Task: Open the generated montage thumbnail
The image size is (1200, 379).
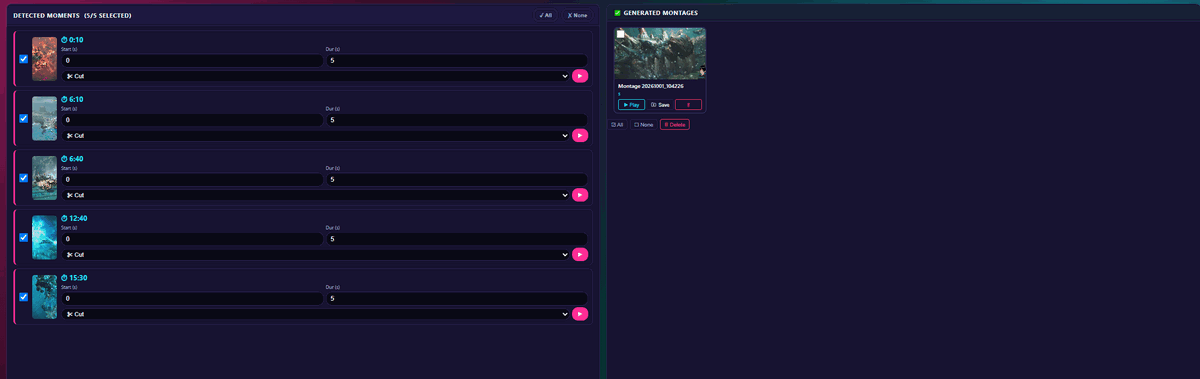Action: click(x=660, y=53)
